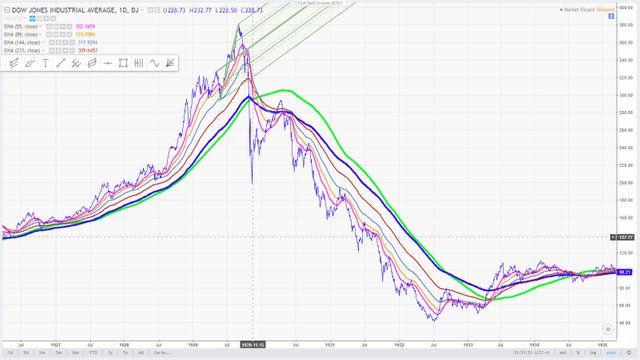Screen dimensions: 640x360
Task: Set time range to 1y
Action: 110,353
